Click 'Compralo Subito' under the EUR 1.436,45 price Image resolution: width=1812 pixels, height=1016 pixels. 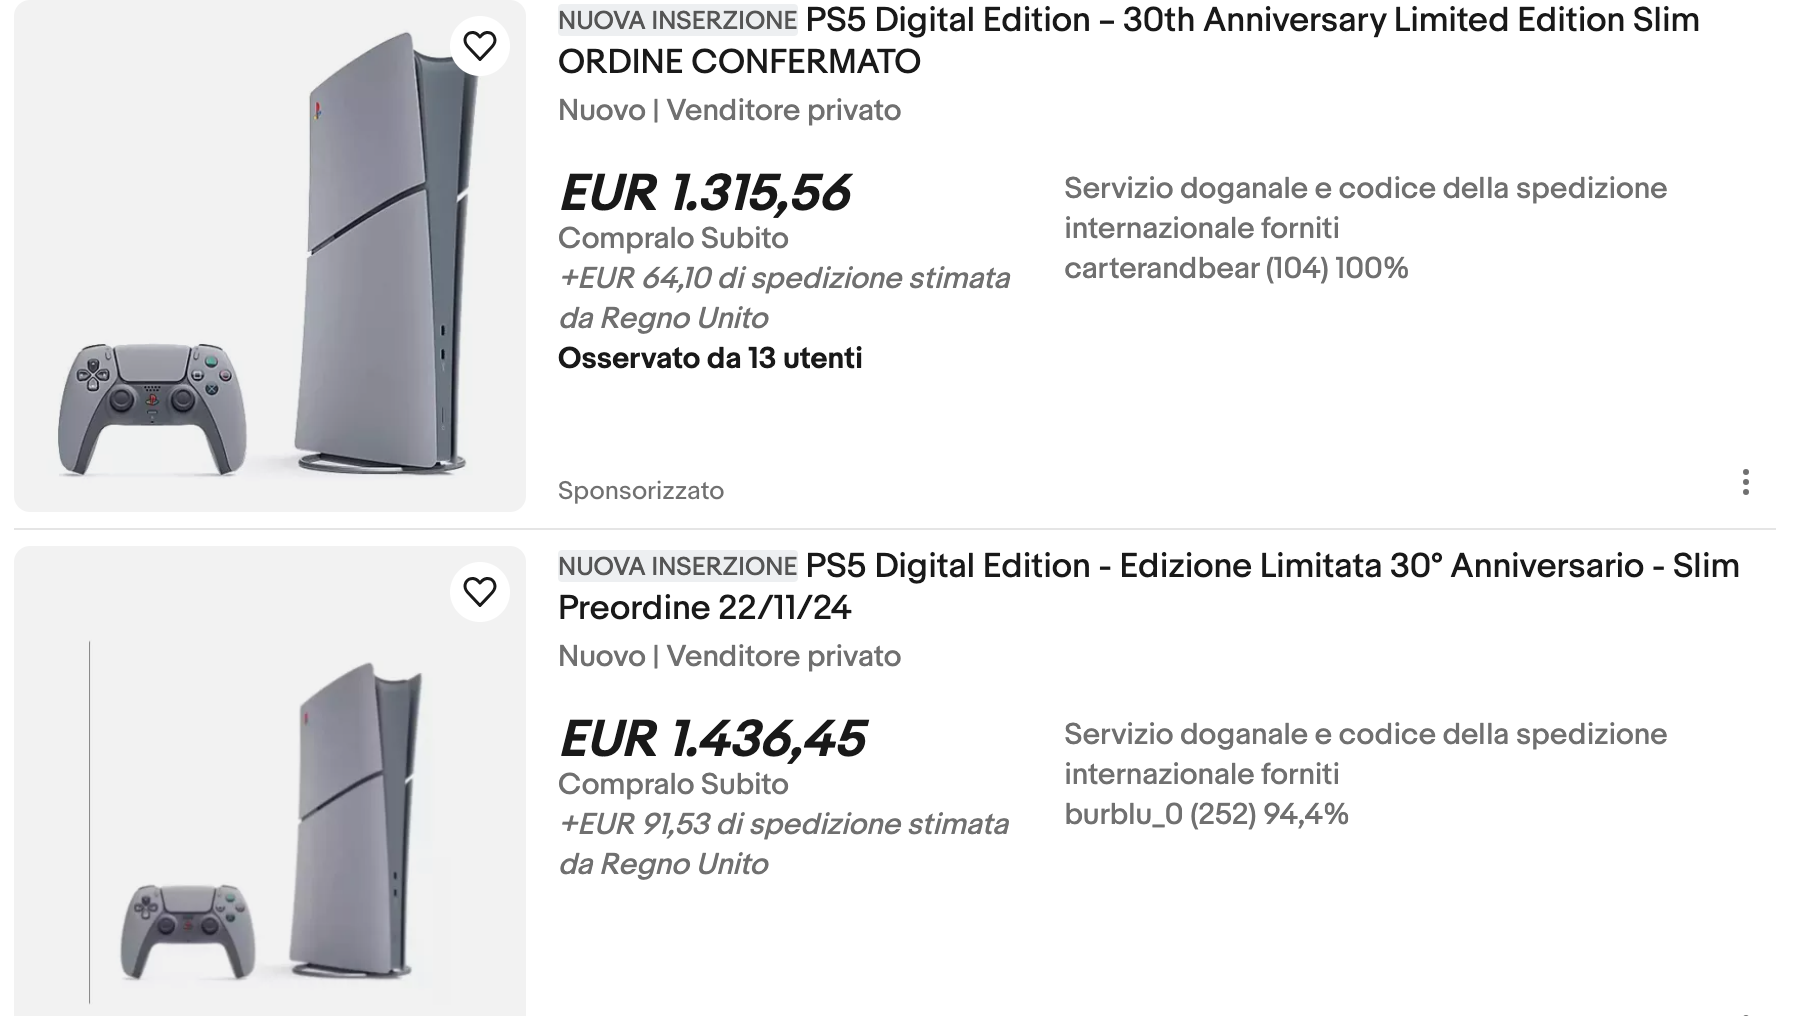click(x=673, y=784)
